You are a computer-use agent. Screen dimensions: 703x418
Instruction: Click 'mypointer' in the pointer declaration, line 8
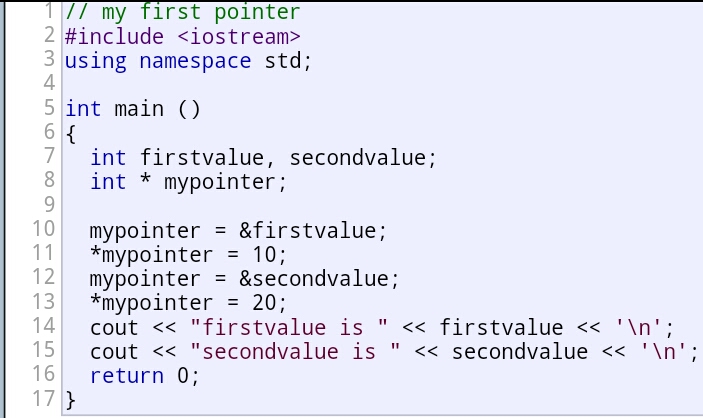coord(220,183)
